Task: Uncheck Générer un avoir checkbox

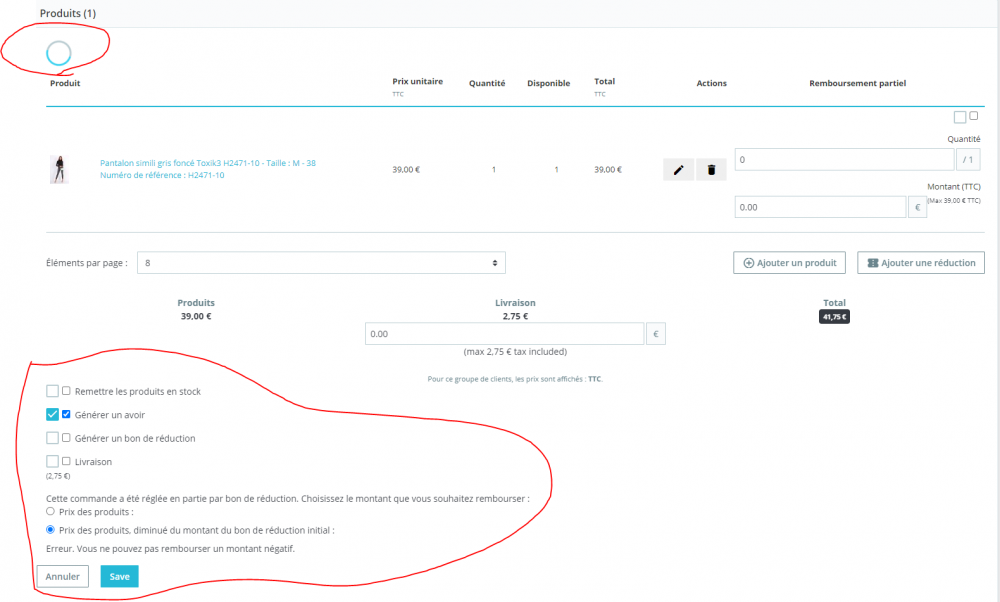Action: tap(52, 415)
